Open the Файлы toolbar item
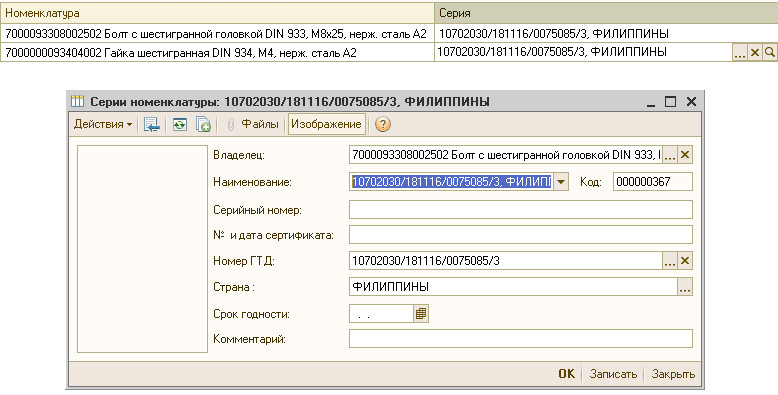The height and width of the screenshot is (395, 778). pyautogui.click(x=253, y=124)
